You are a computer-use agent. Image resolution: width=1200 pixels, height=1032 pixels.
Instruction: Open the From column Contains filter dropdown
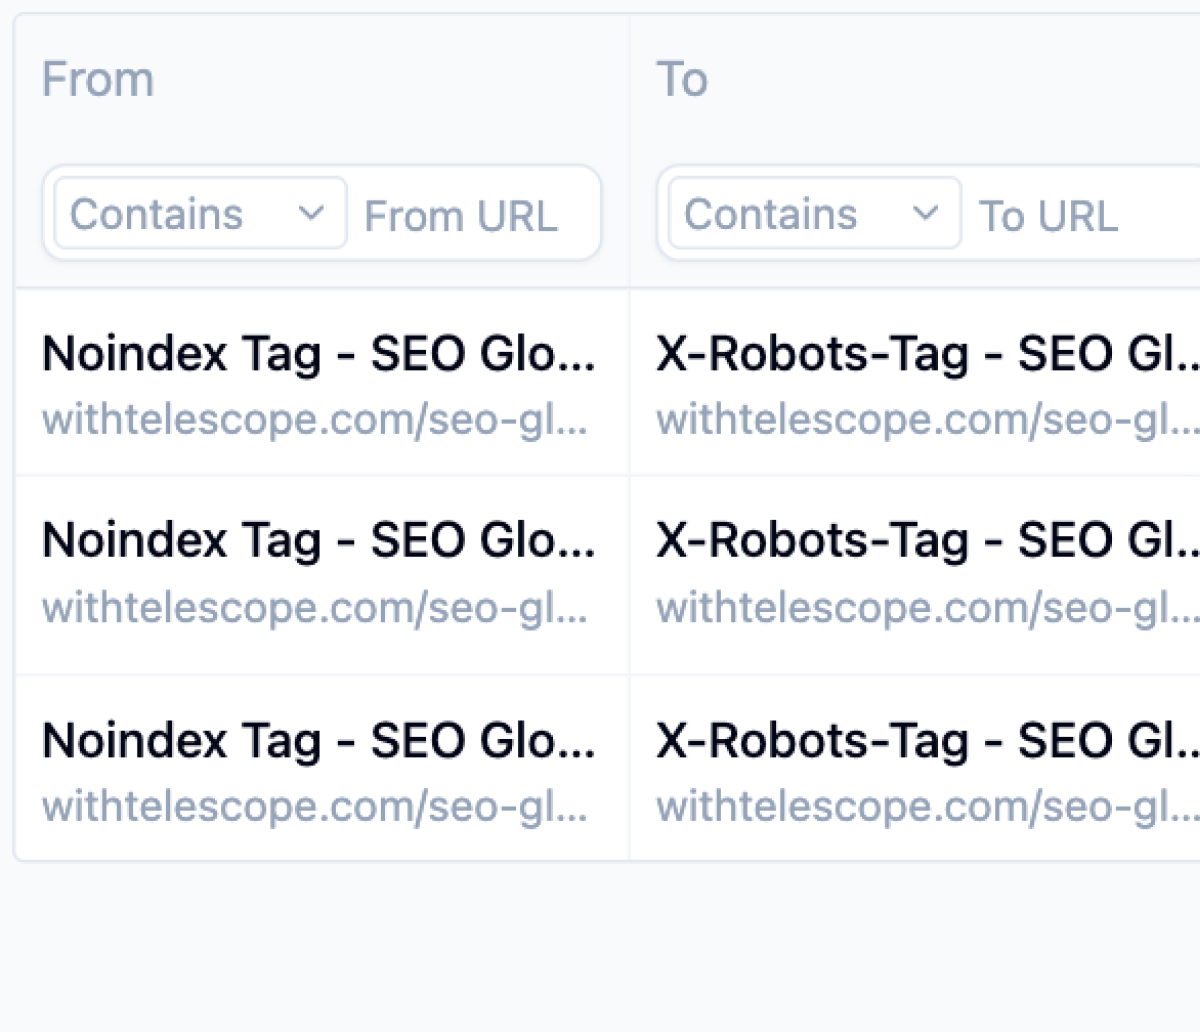(x=199, y=214)
